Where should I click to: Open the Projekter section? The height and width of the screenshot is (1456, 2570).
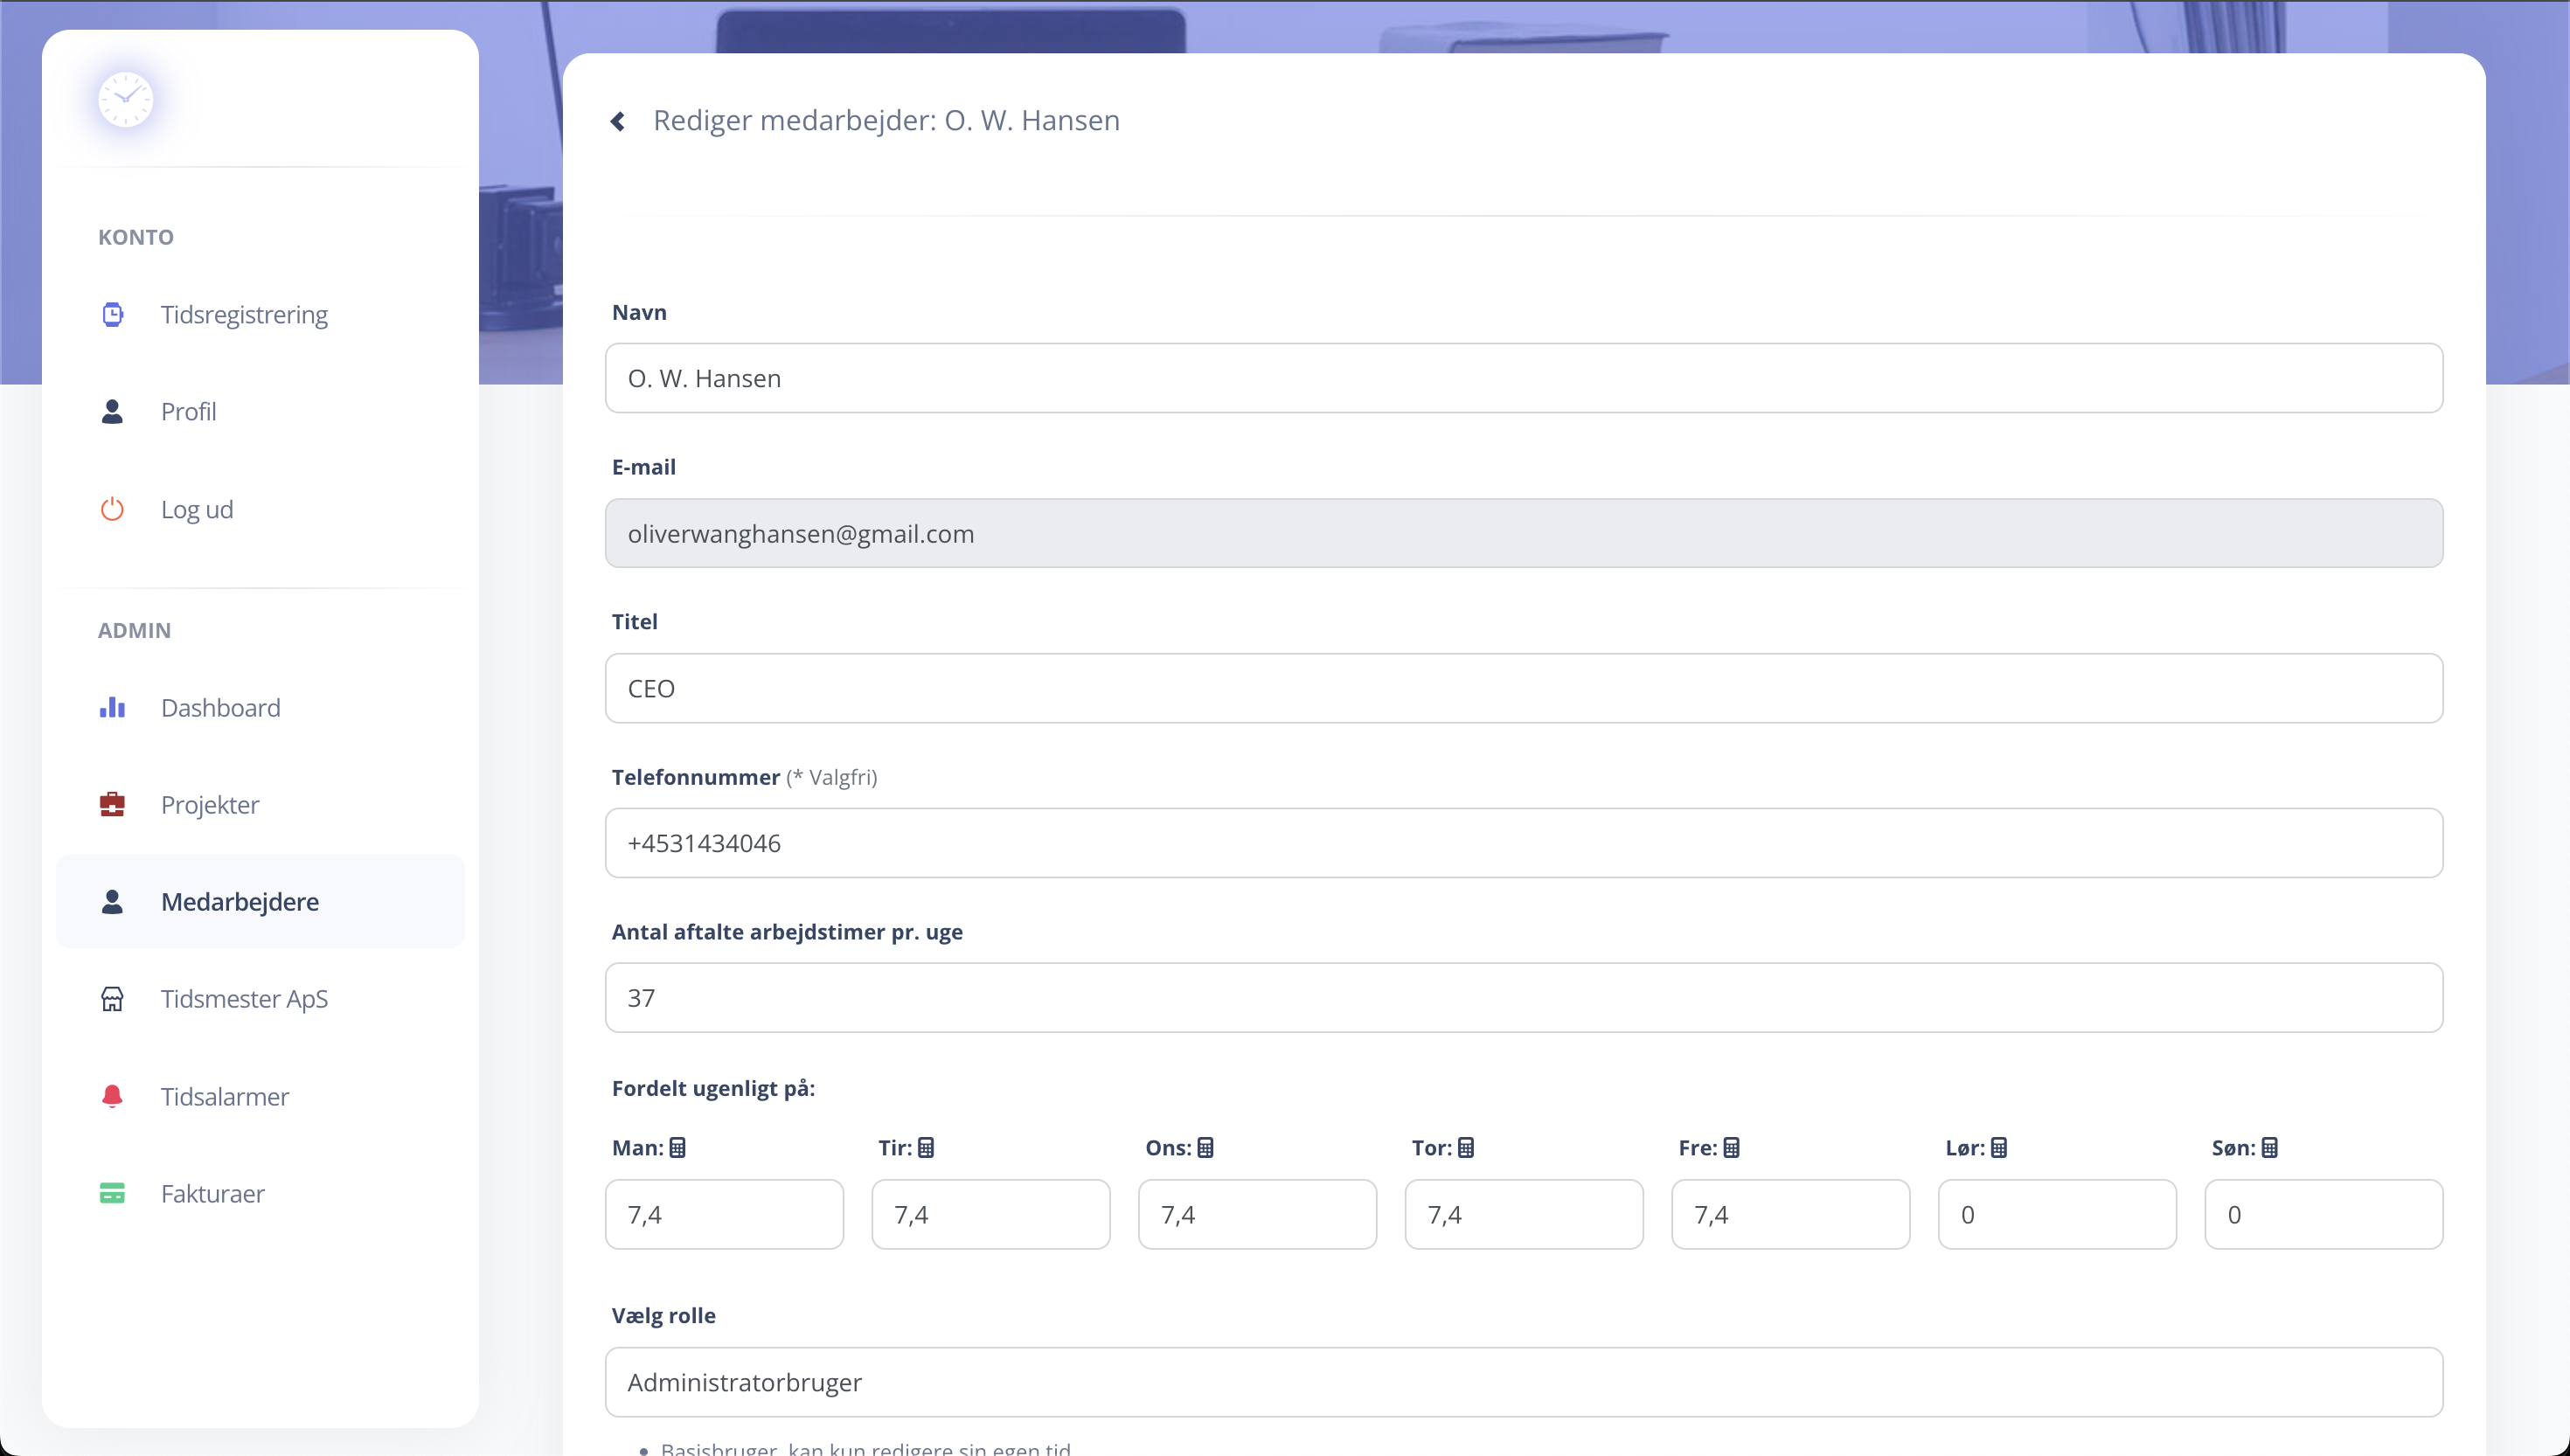pos(210,805)
